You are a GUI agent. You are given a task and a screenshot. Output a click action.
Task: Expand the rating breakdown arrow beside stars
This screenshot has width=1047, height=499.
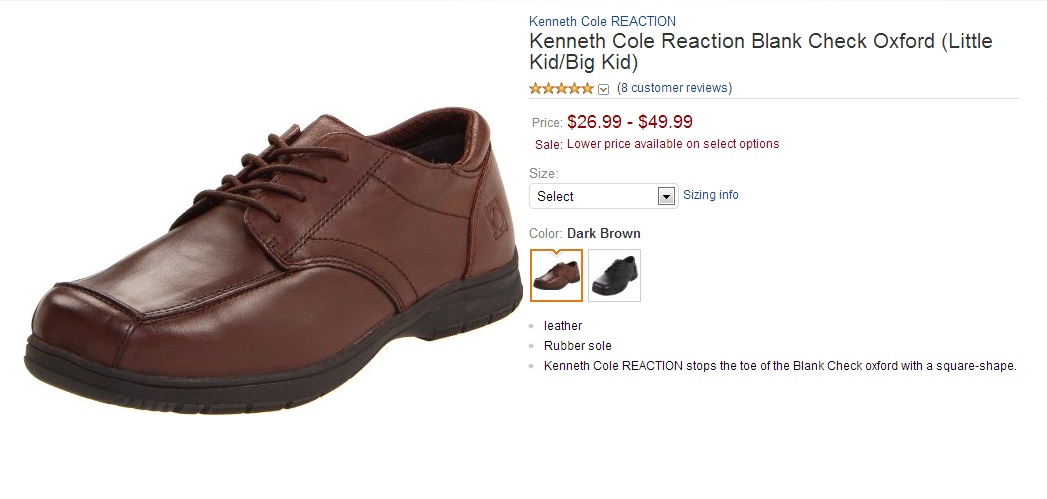pyautogui.click(x=603, y=89)
